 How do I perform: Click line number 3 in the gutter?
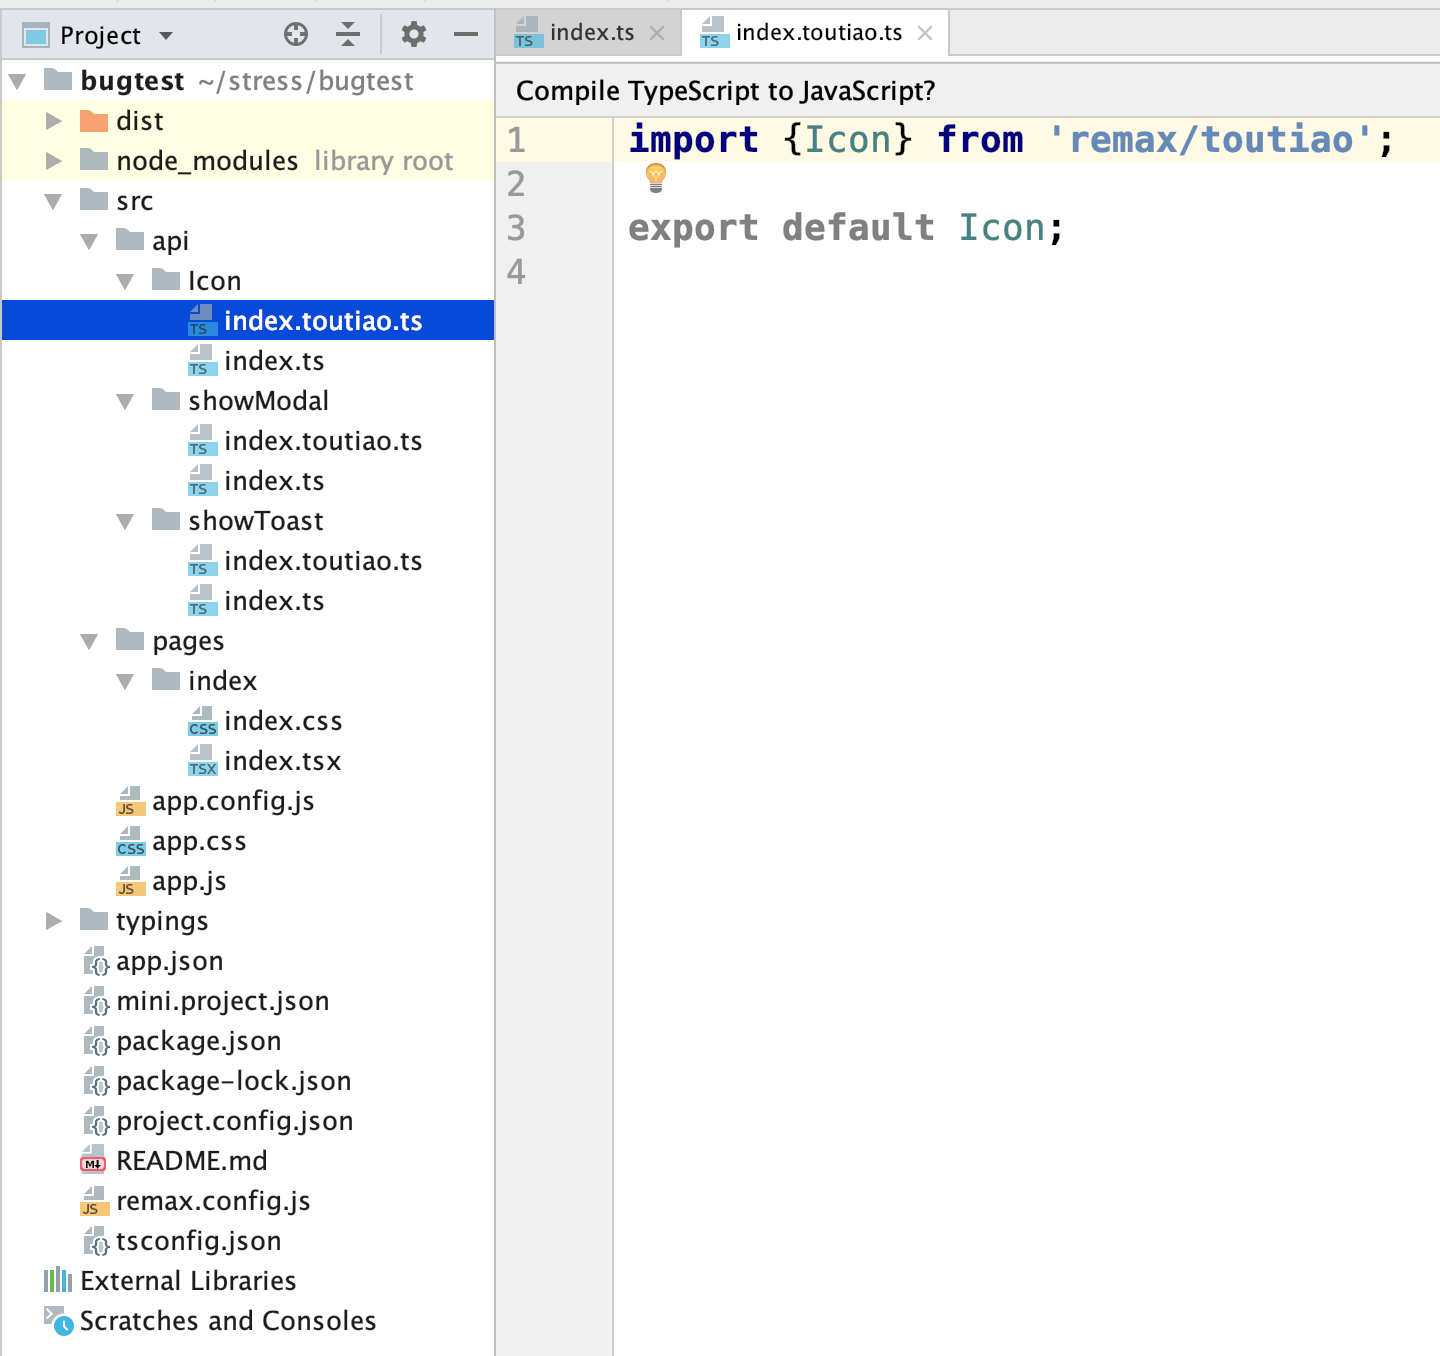(x=516, y=228)
